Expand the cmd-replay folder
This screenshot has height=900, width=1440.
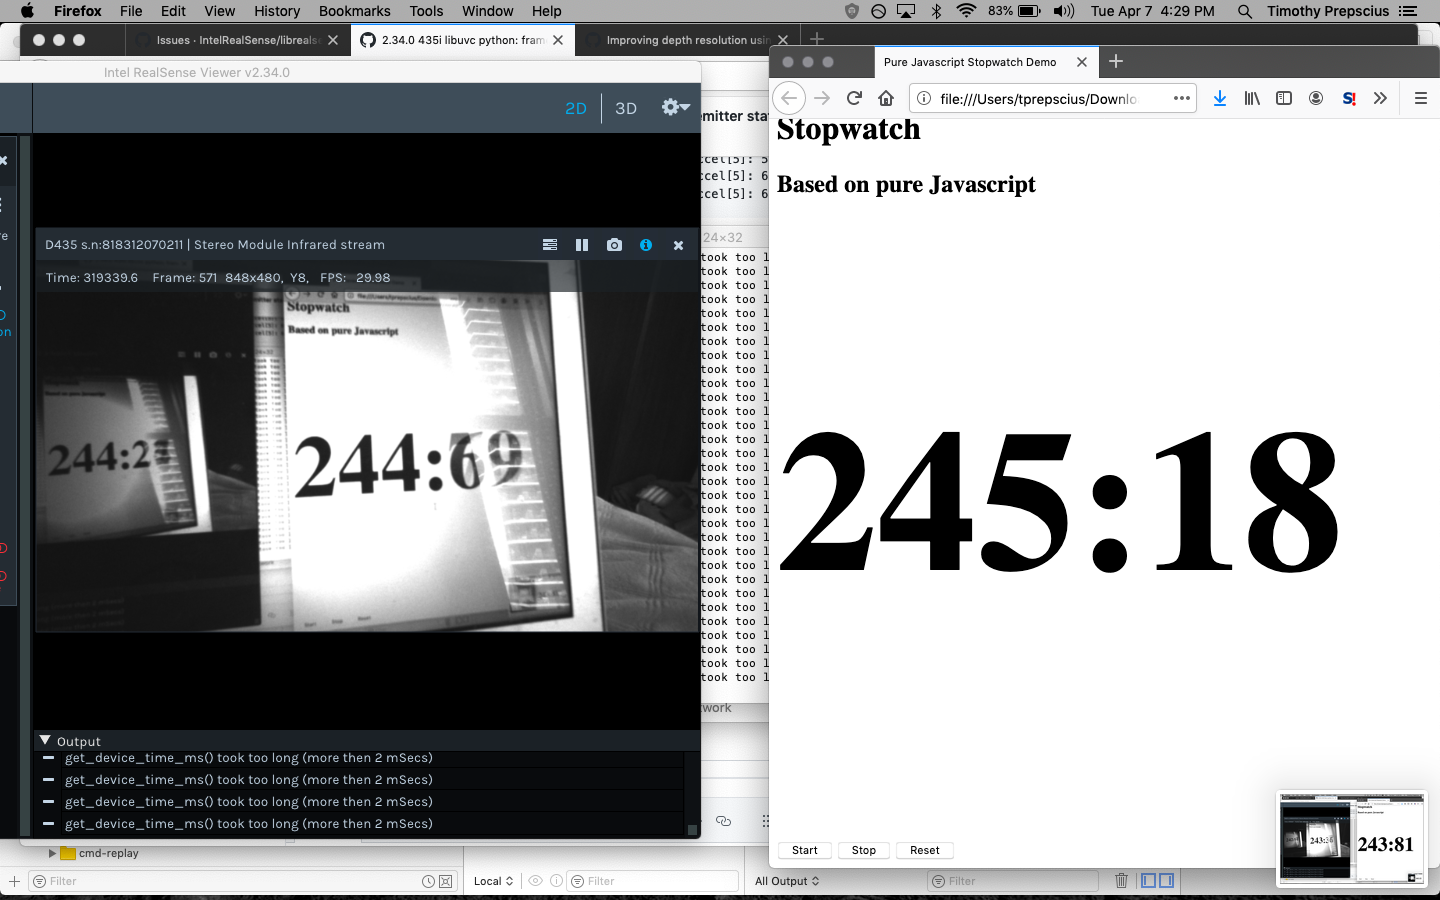point(52,853)
